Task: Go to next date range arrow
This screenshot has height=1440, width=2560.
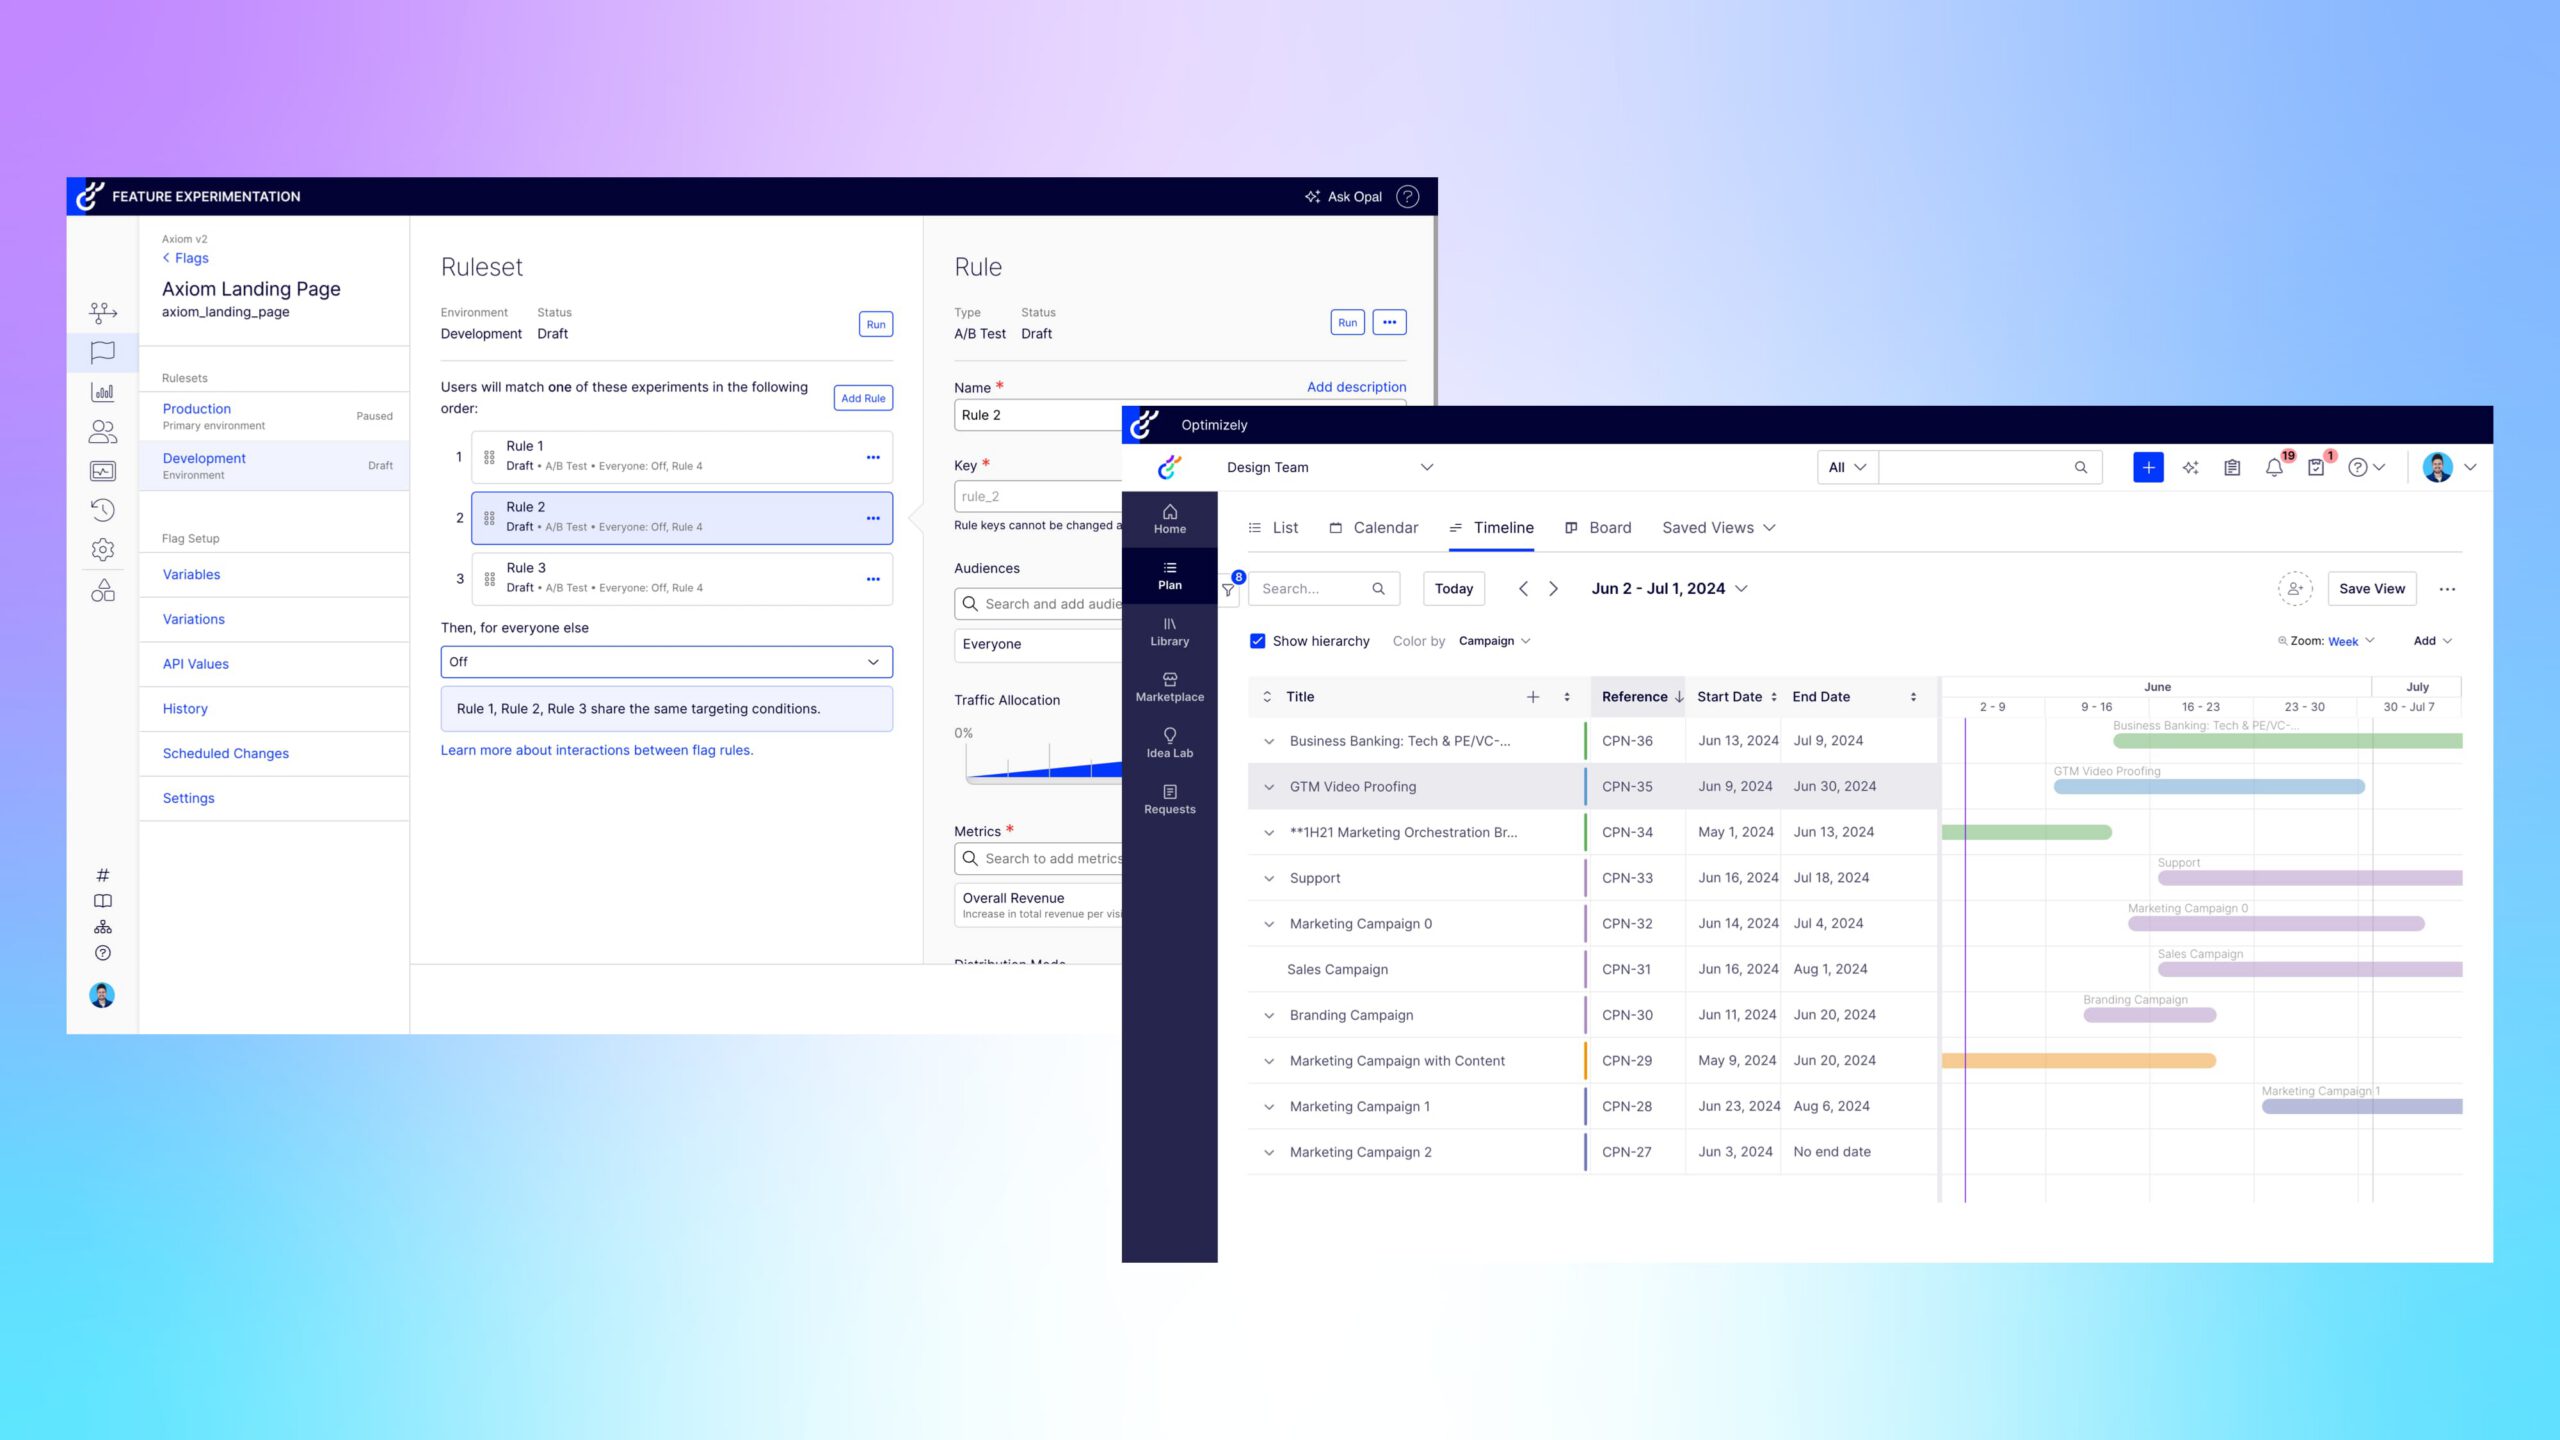Action: 1553,589
